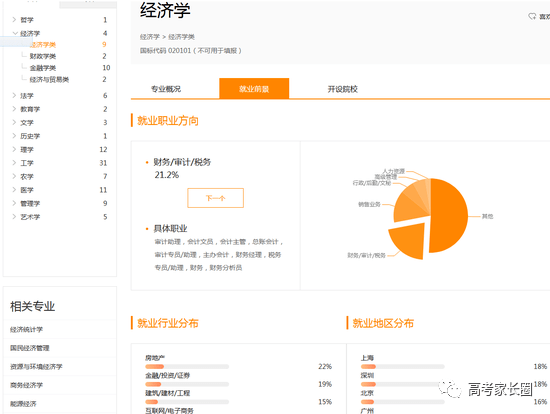Image resolution: width=550 pixels, height=414 pixels.
Task: Open related major 国民经济管理
Action: pyautogui.click(x=30, y=348)
